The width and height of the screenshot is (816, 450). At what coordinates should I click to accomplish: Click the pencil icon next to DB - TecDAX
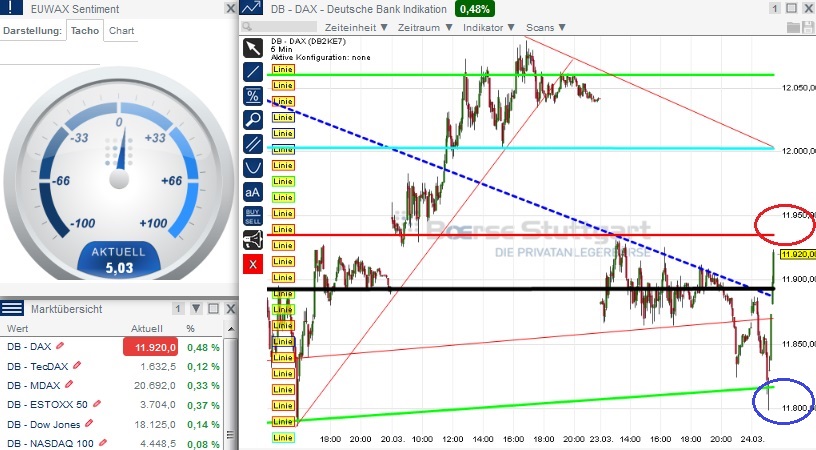click(x=77, y=365)
